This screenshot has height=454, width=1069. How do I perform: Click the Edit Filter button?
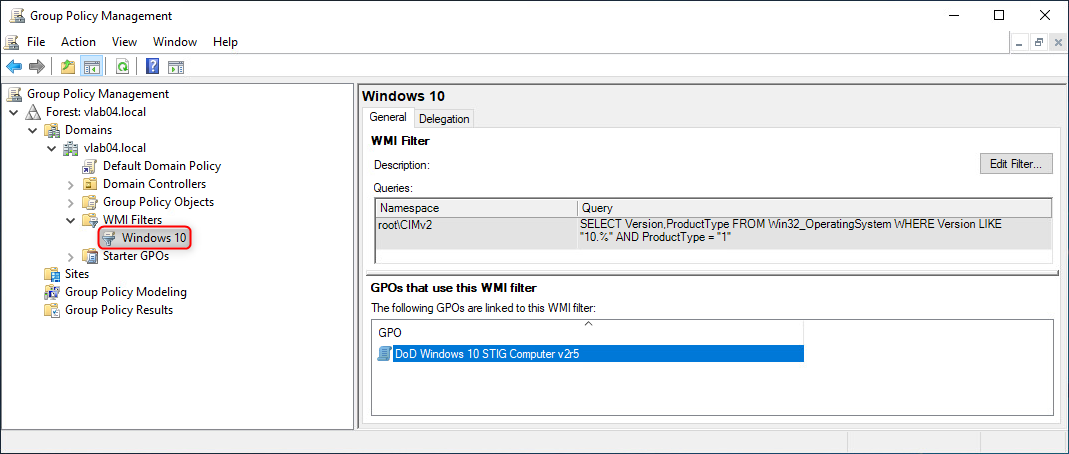click(1015, 164)
